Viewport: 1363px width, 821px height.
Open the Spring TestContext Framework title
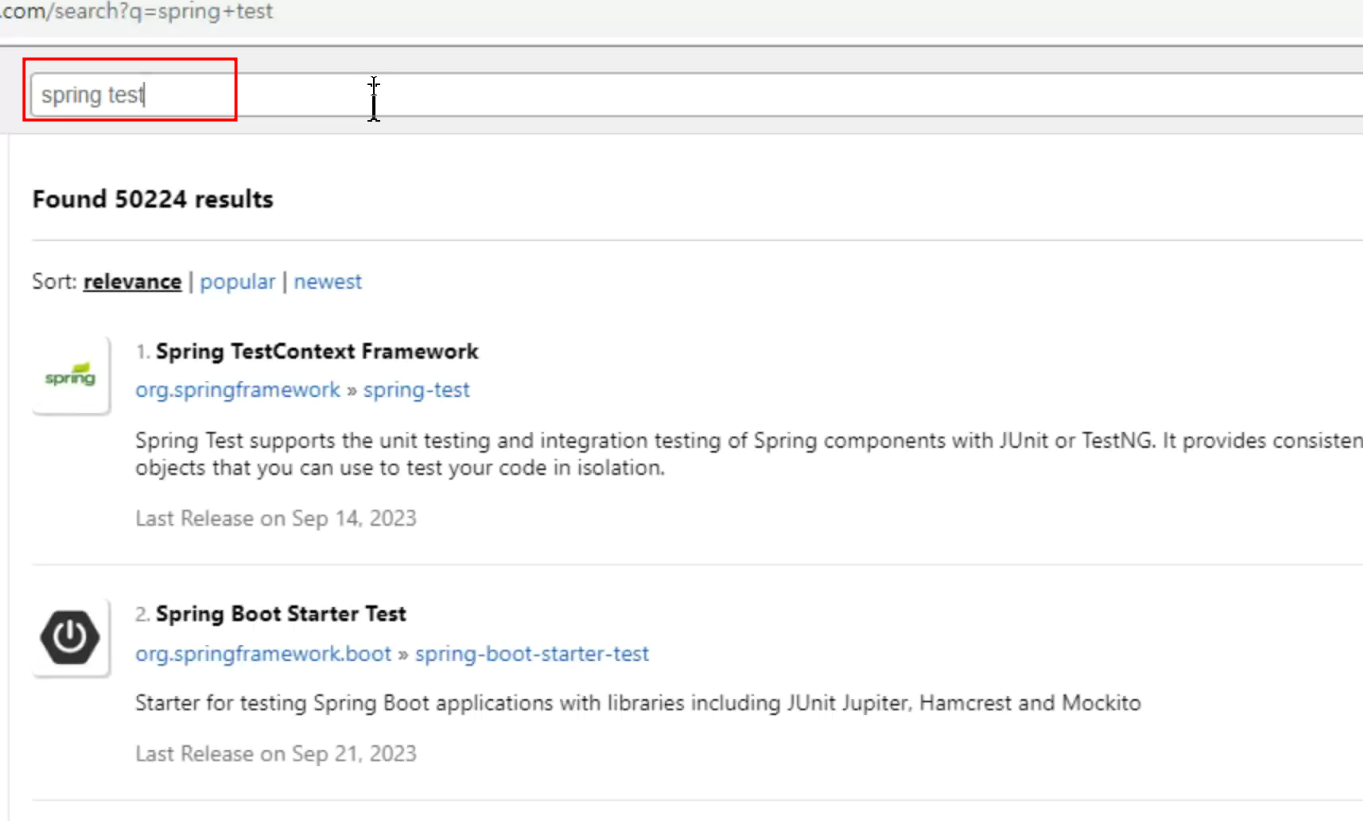click(317, 351)
